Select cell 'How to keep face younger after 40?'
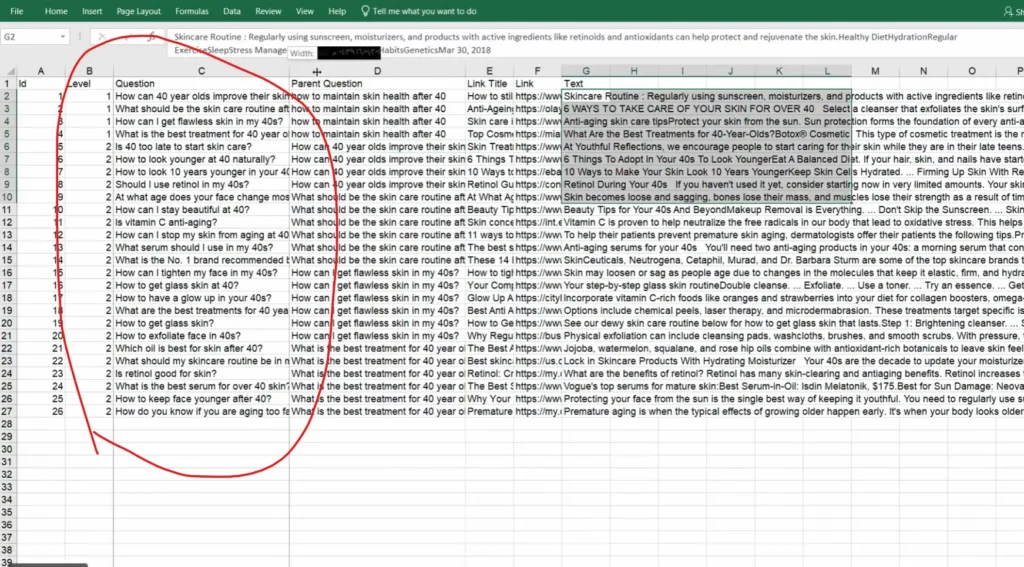 201,399
